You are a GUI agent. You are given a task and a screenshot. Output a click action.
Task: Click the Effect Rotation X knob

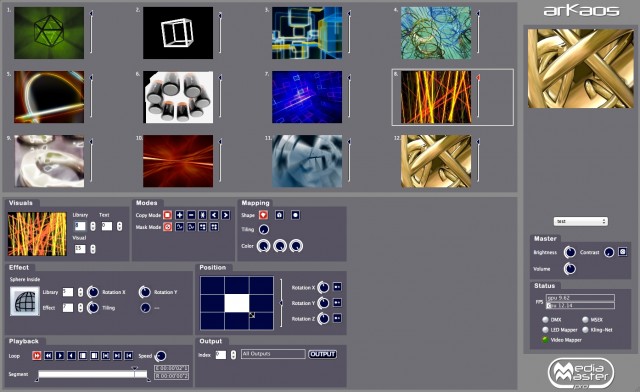[x=93, y=292]
